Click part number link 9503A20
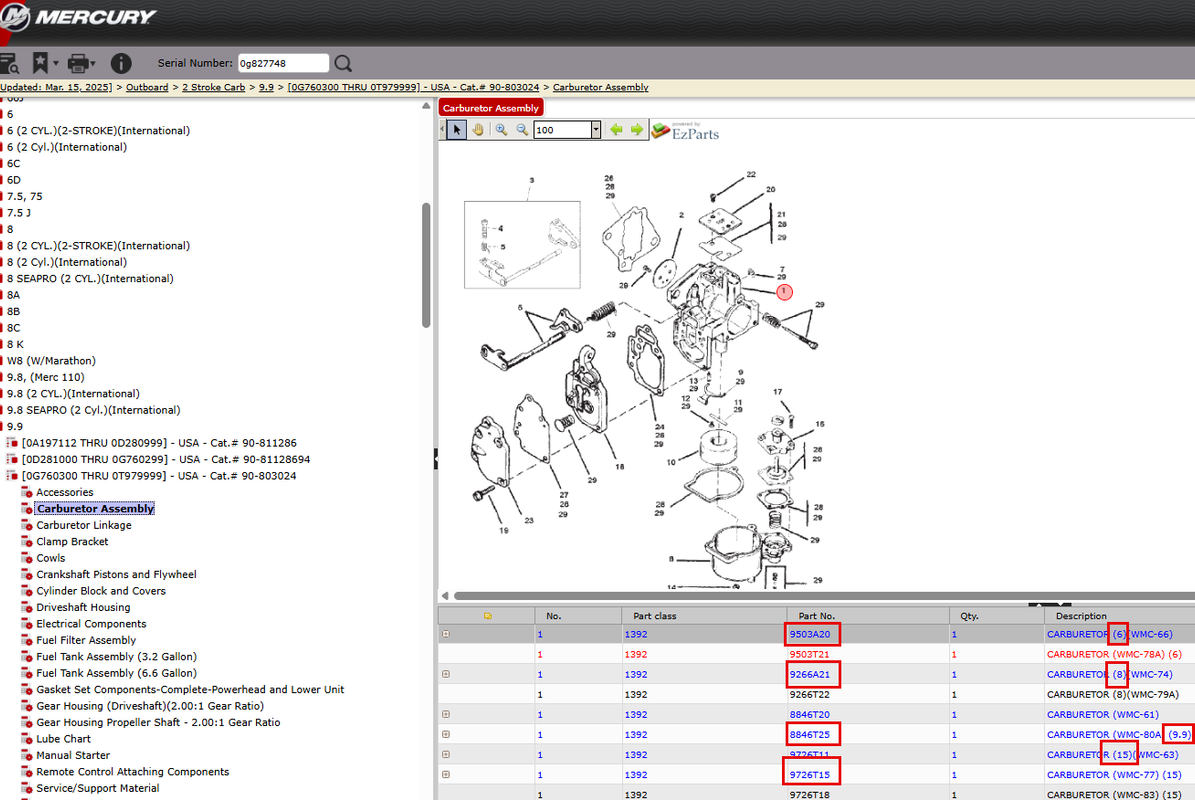Viewport: 1195px width, 800px height. (x=810, y=634)
